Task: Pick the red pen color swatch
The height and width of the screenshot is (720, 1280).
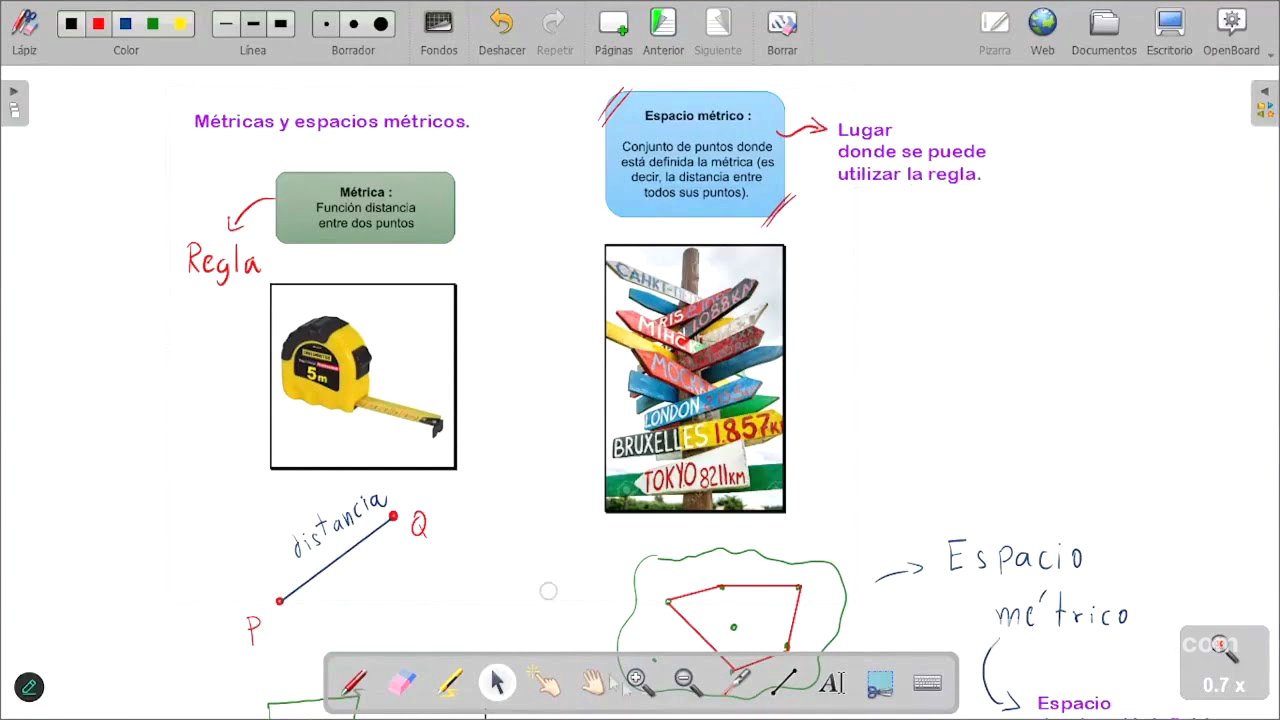Action: [x=98, y=24]
